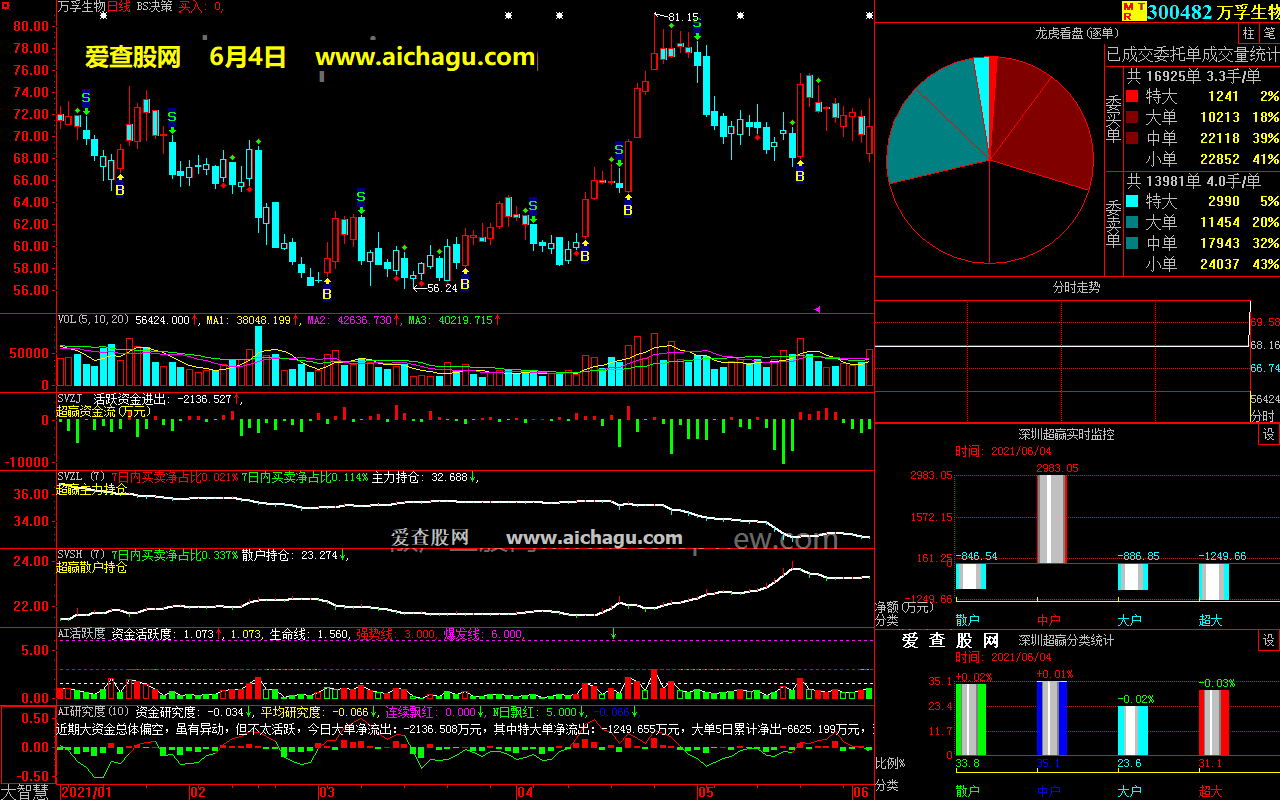This screenshot has width=1280, height=800.
Task: Click the 06 month label on time axis
Action: pyautogui.click(x=860, y=792)
